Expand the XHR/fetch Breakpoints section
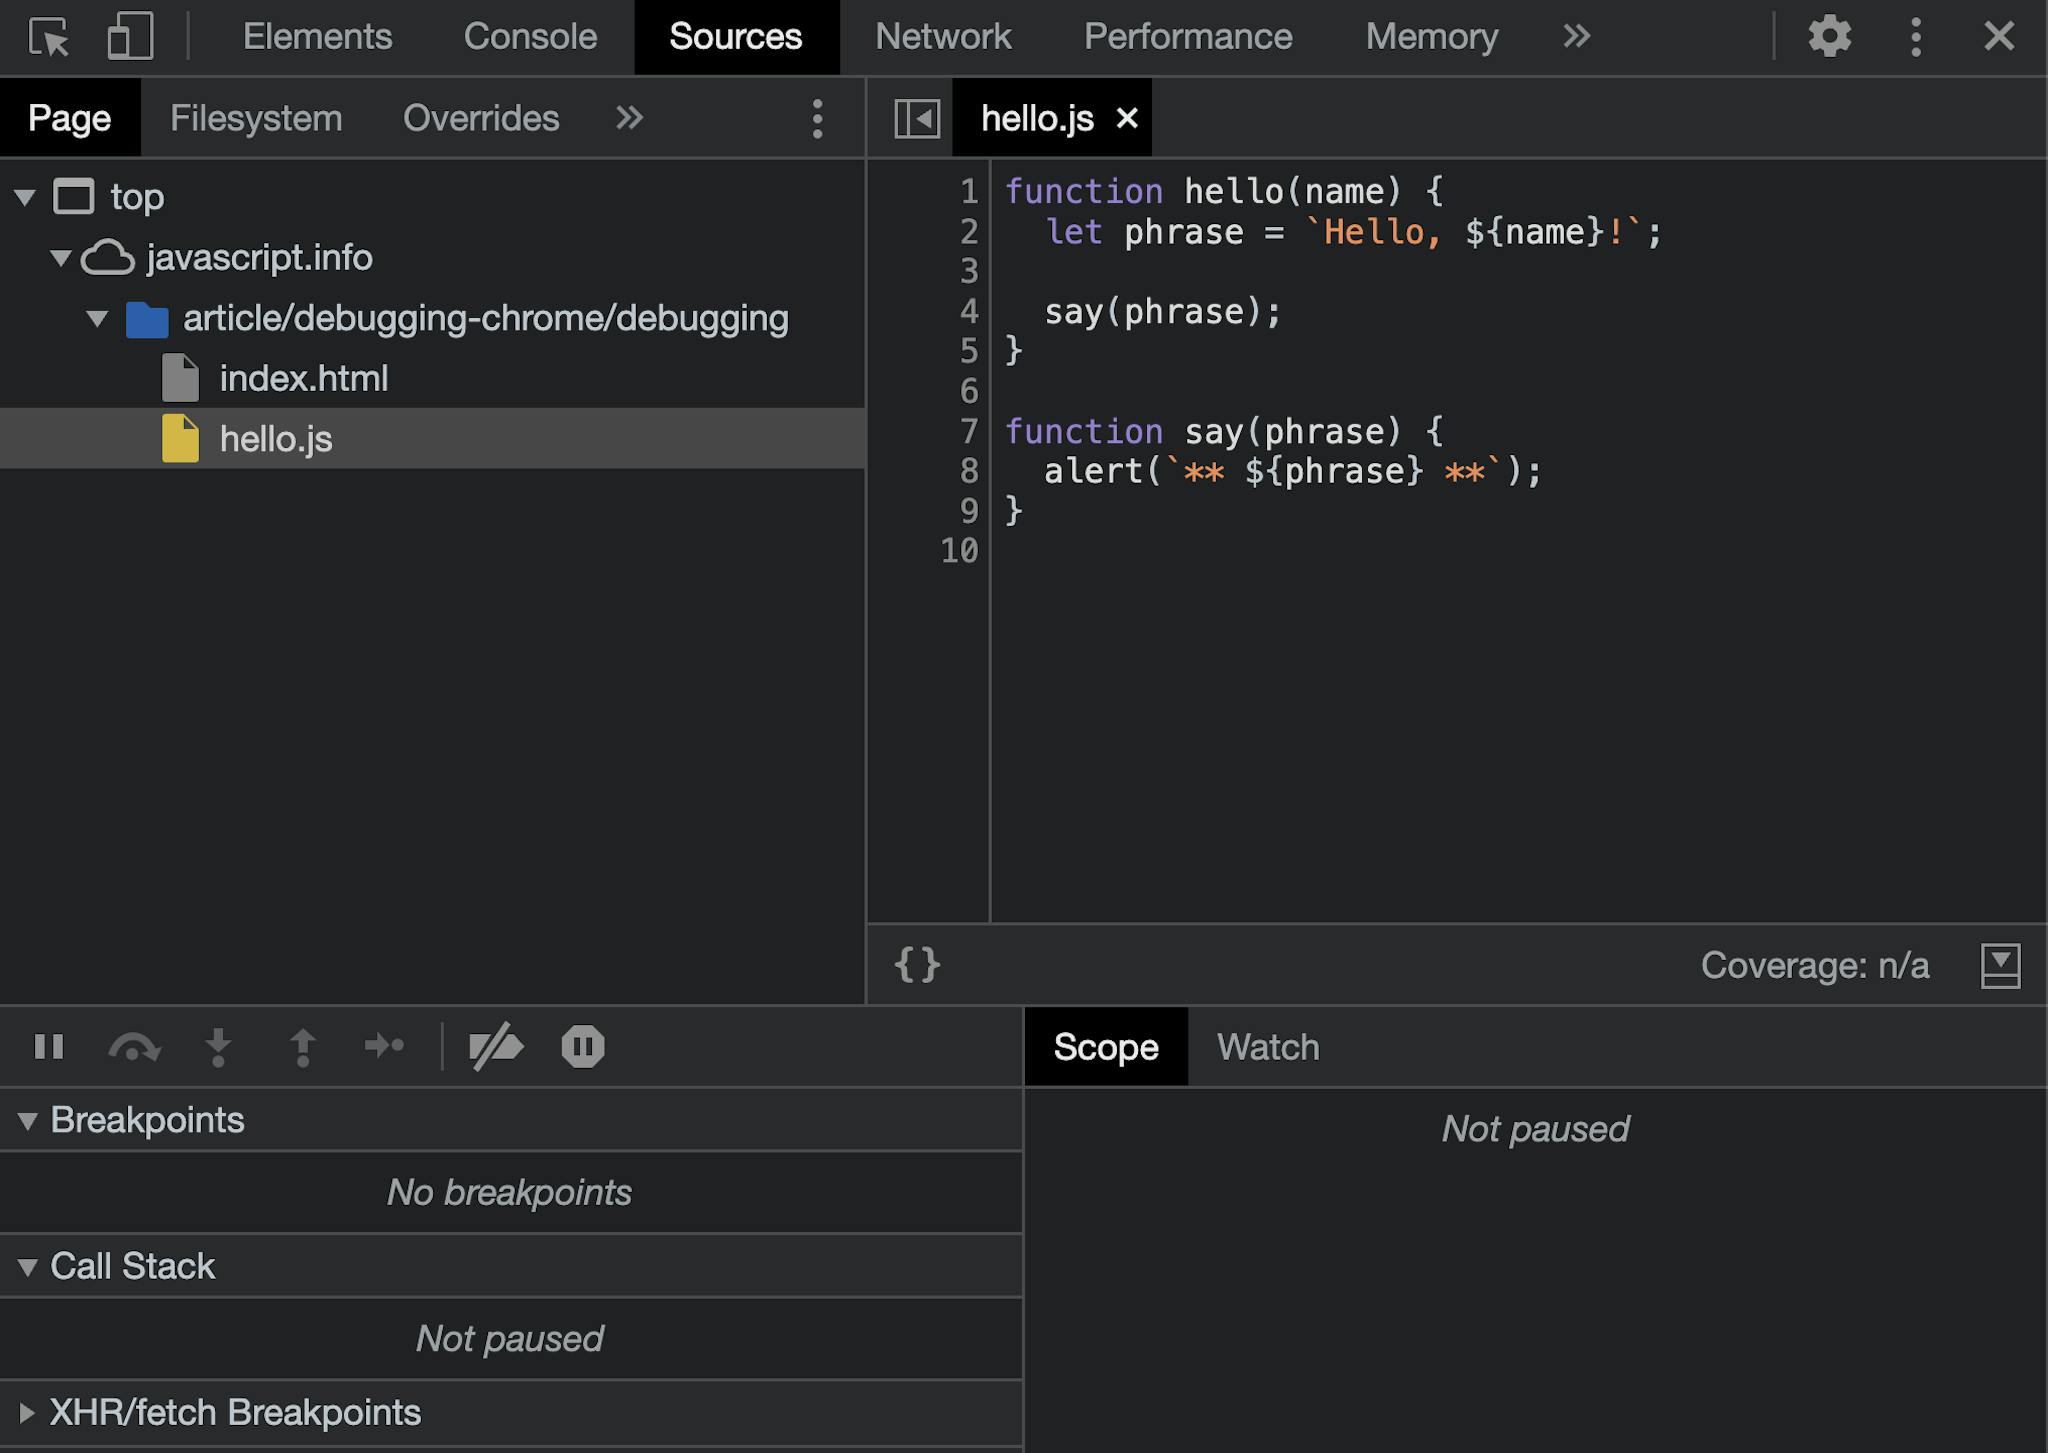This screenshot has width=2048, height=1453. [29, 1411]
